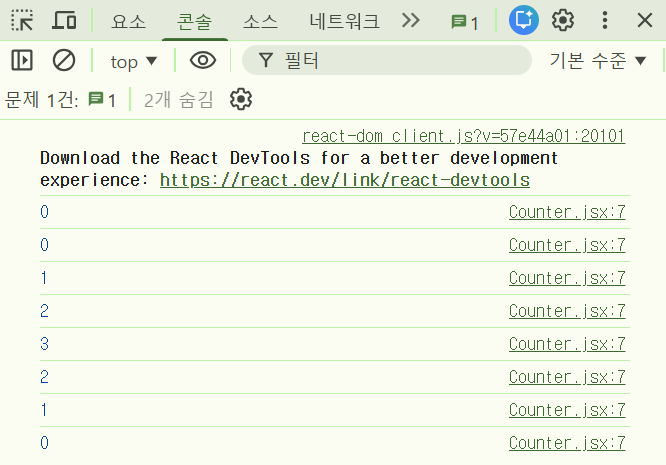Open the AI assistance panel icon
The height and width of the screenshot is (465, 666).
(x=524, y=20)
